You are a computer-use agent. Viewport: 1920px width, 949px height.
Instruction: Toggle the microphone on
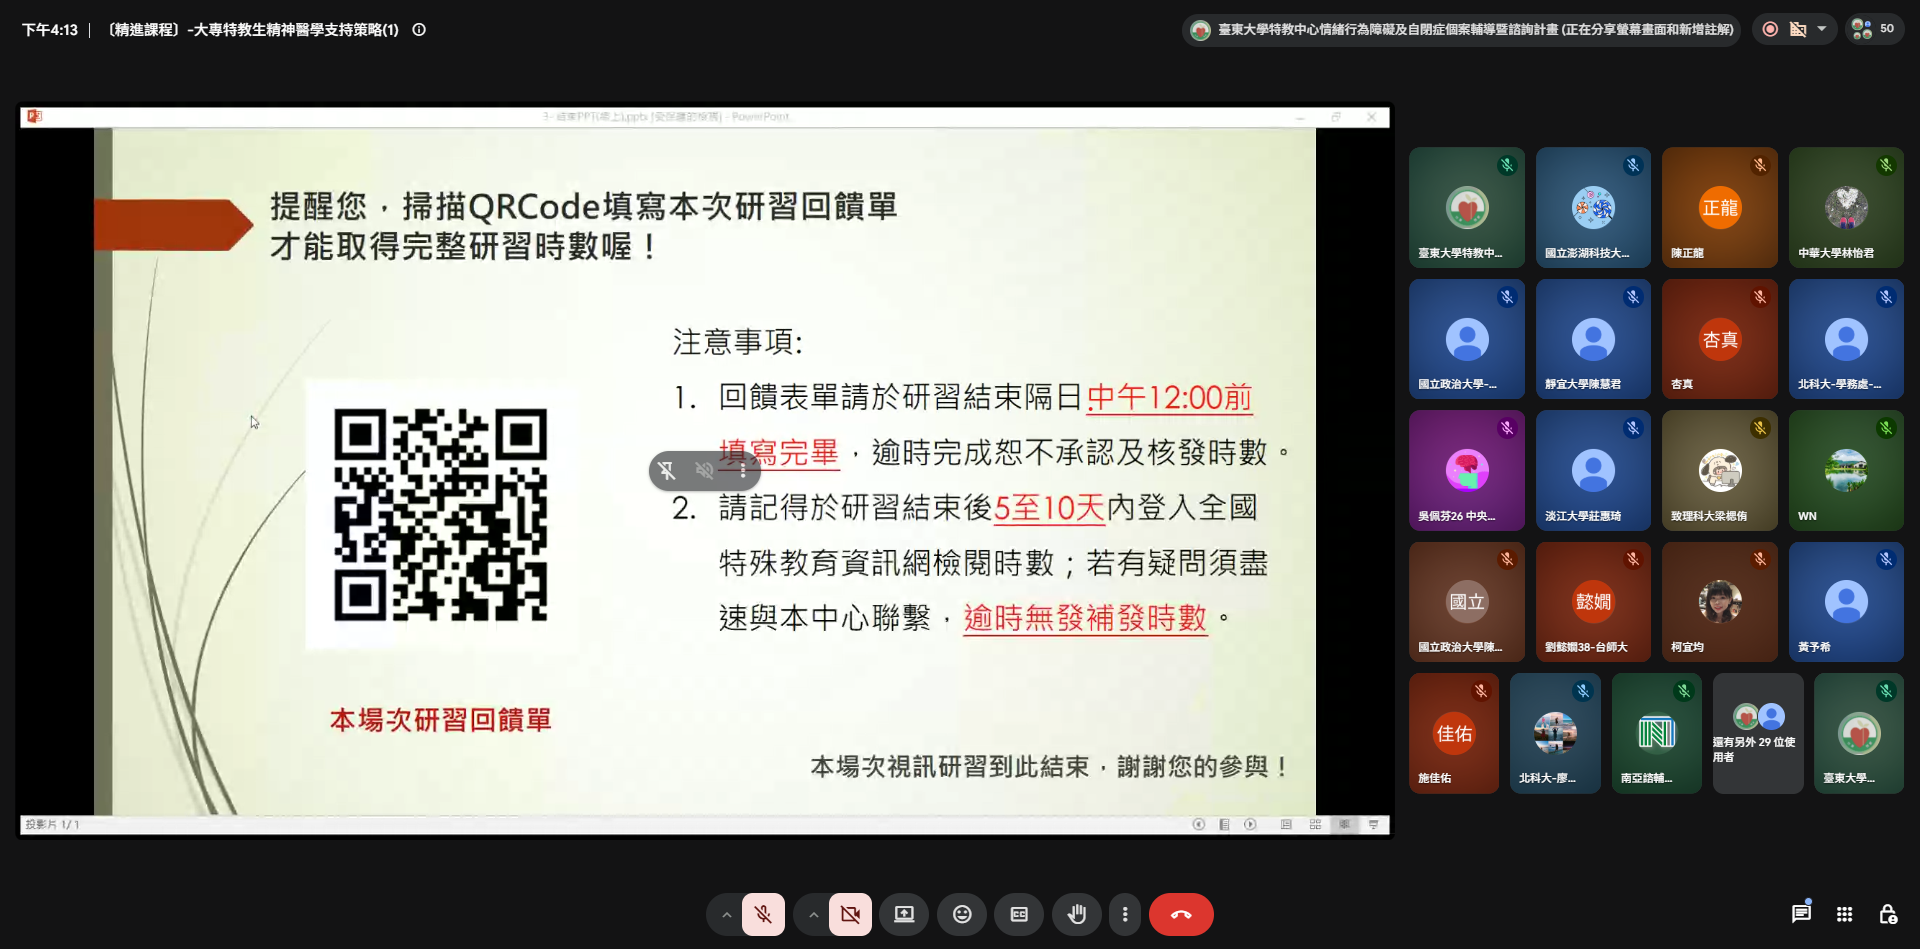[763, 915]
